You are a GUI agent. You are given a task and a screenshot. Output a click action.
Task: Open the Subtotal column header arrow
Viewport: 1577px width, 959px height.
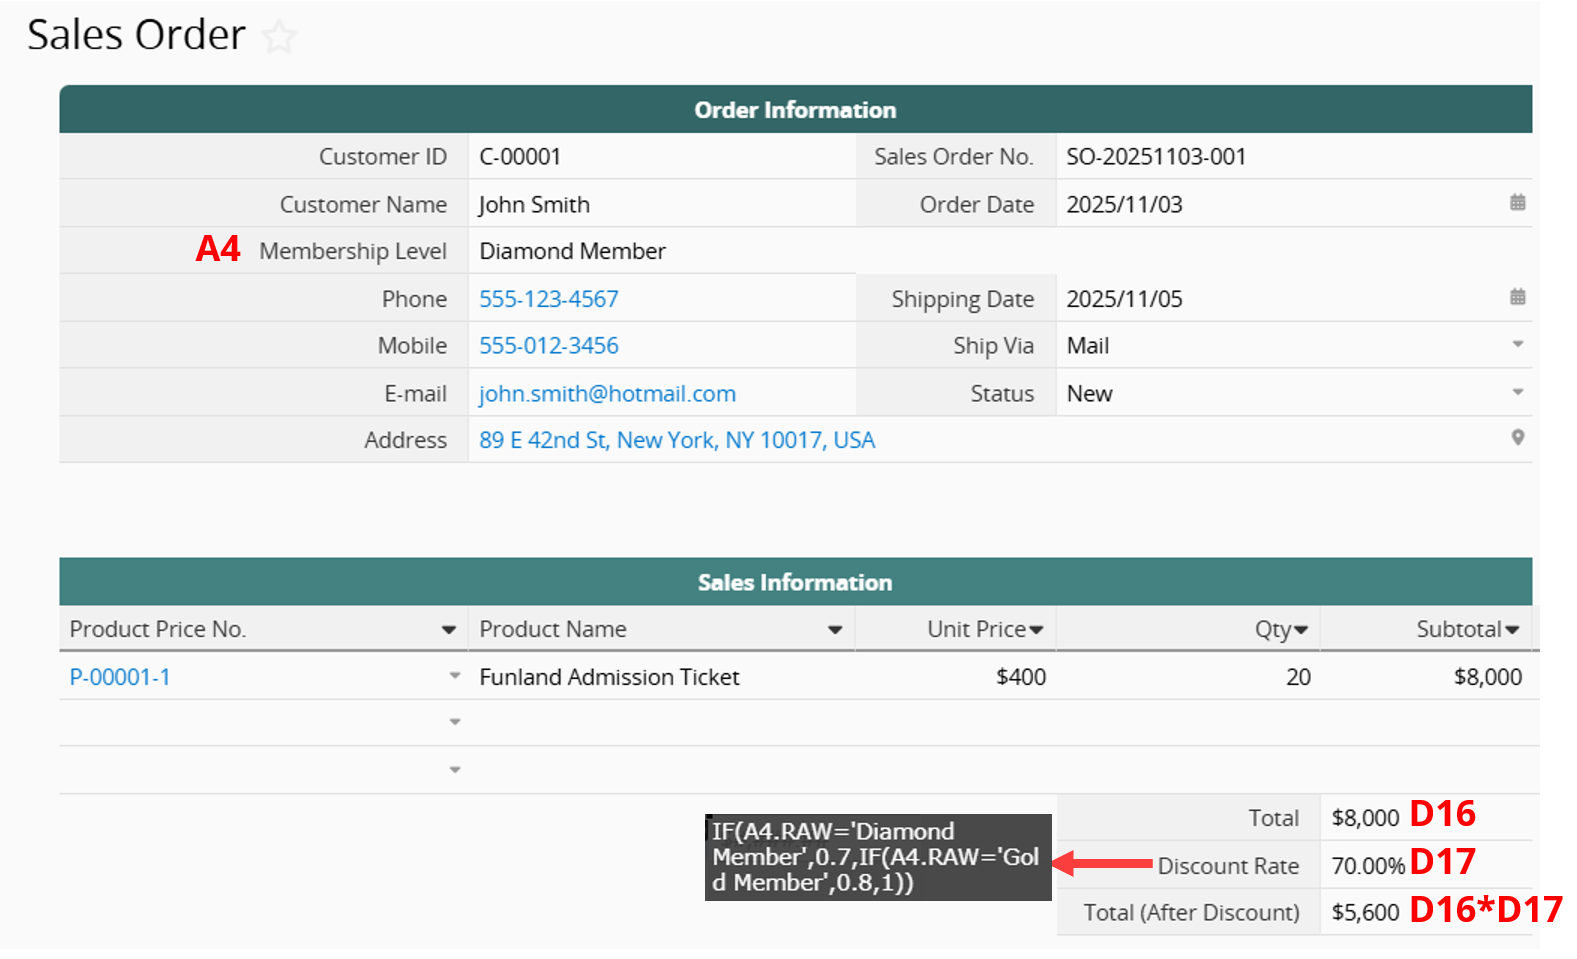(x=1511, y=630)
